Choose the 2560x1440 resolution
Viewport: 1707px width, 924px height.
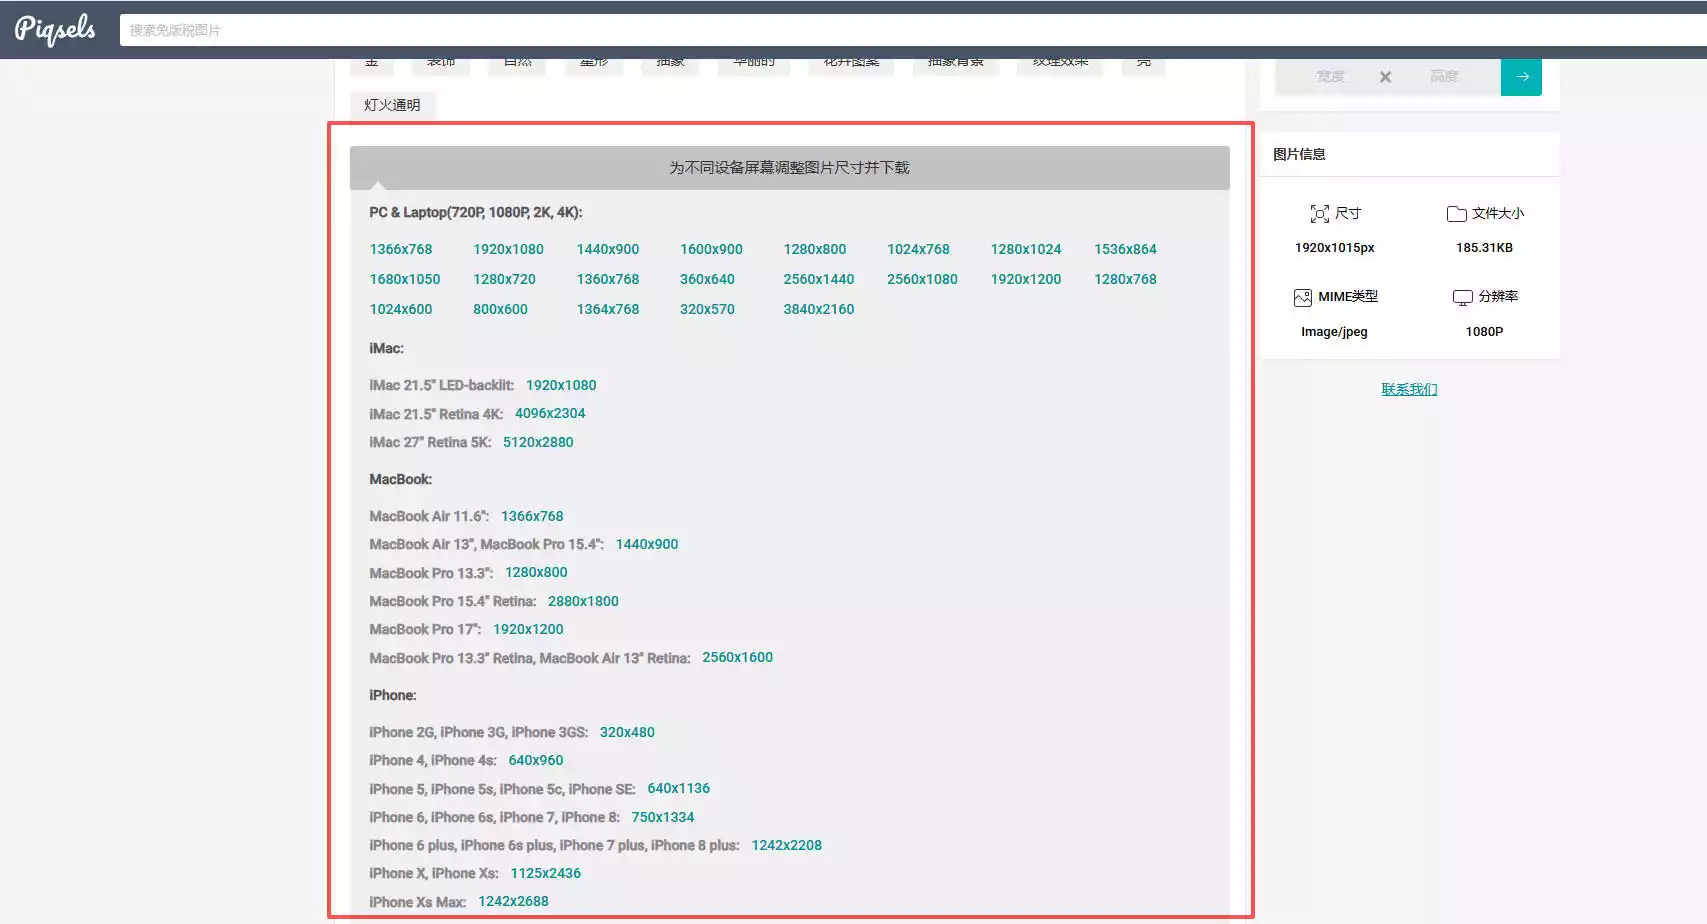[819, 280]
